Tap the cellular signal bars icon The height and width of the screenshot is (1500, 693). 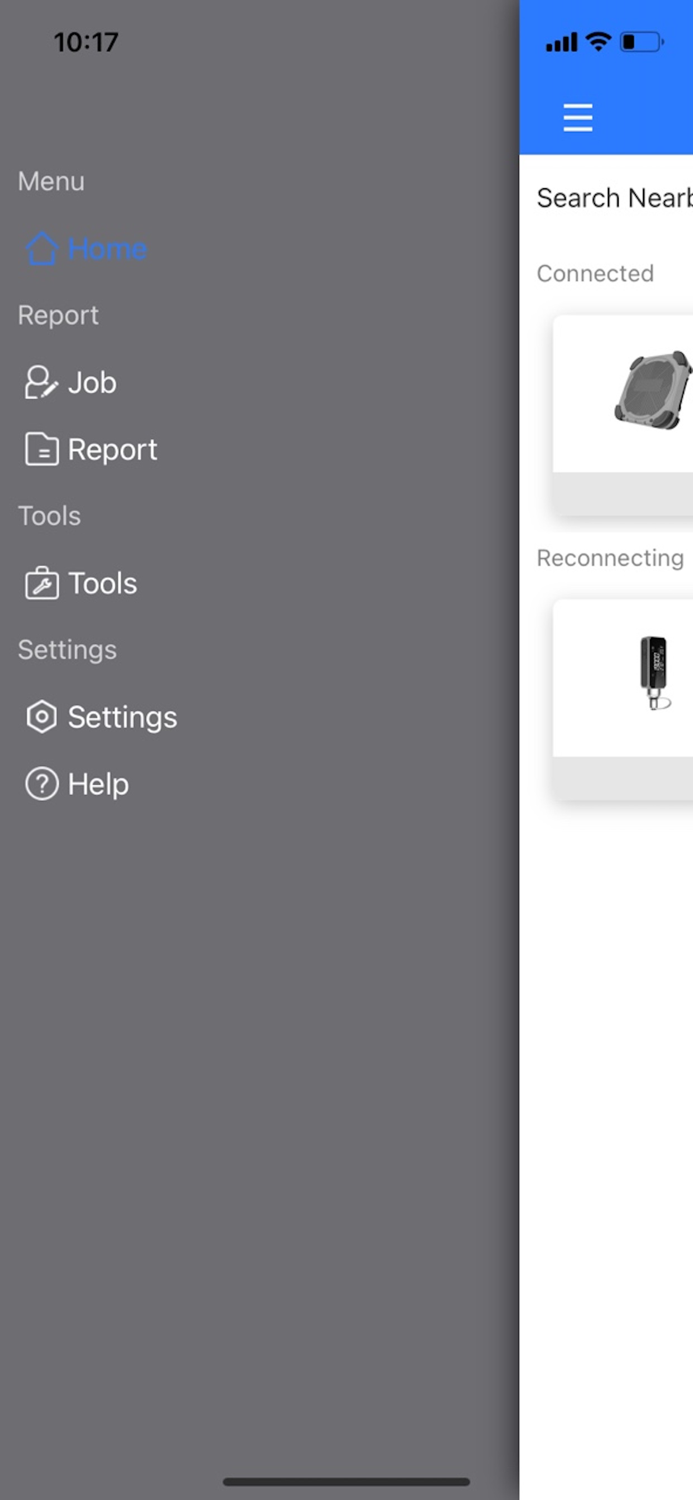pos(562,42)
